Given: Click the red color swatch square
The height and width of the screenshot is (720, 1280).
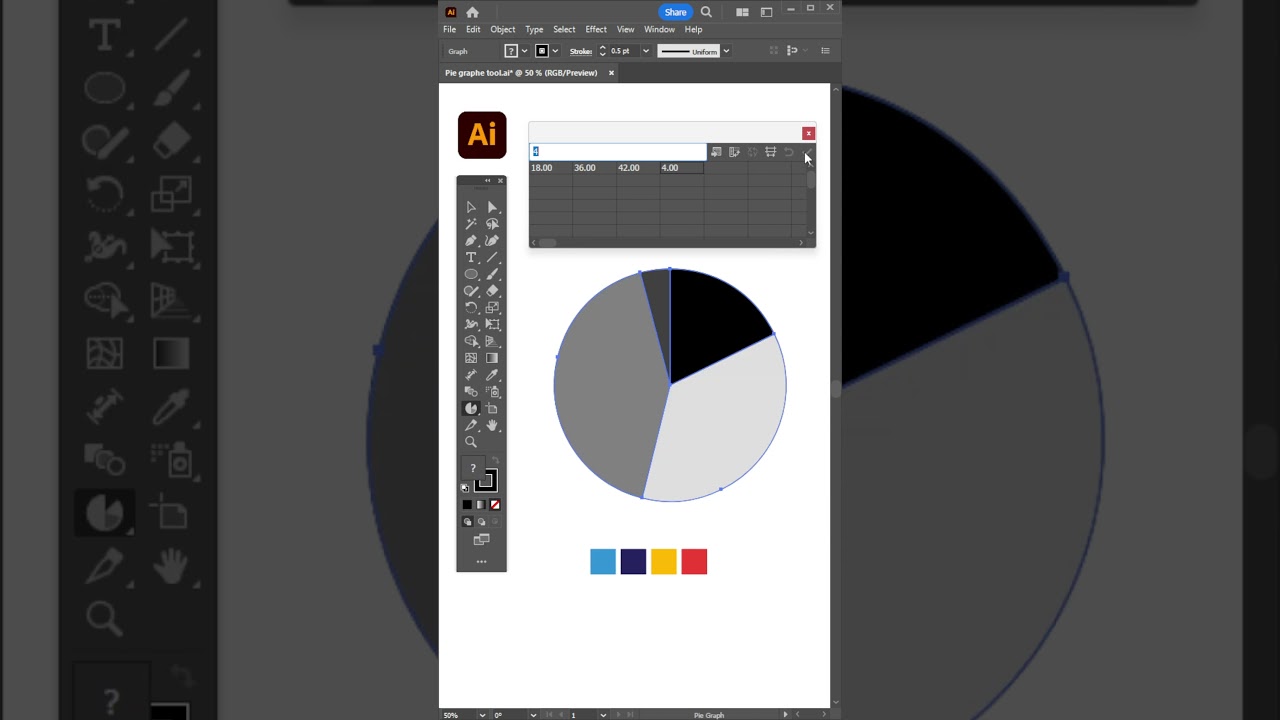Looking at the screenshot, I should [x=694, y=562].
